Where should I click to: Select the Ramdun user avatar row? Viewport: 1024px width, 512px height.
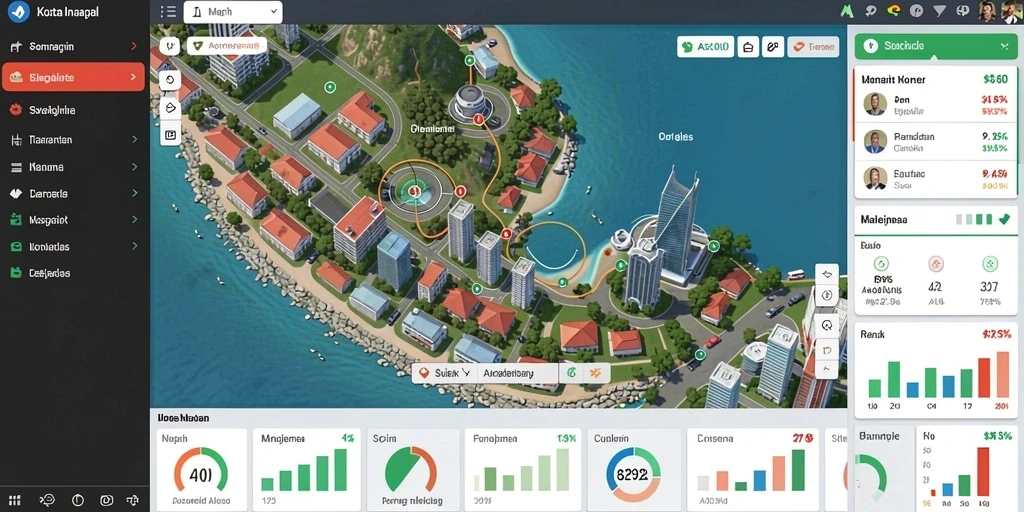pos(935,141)
